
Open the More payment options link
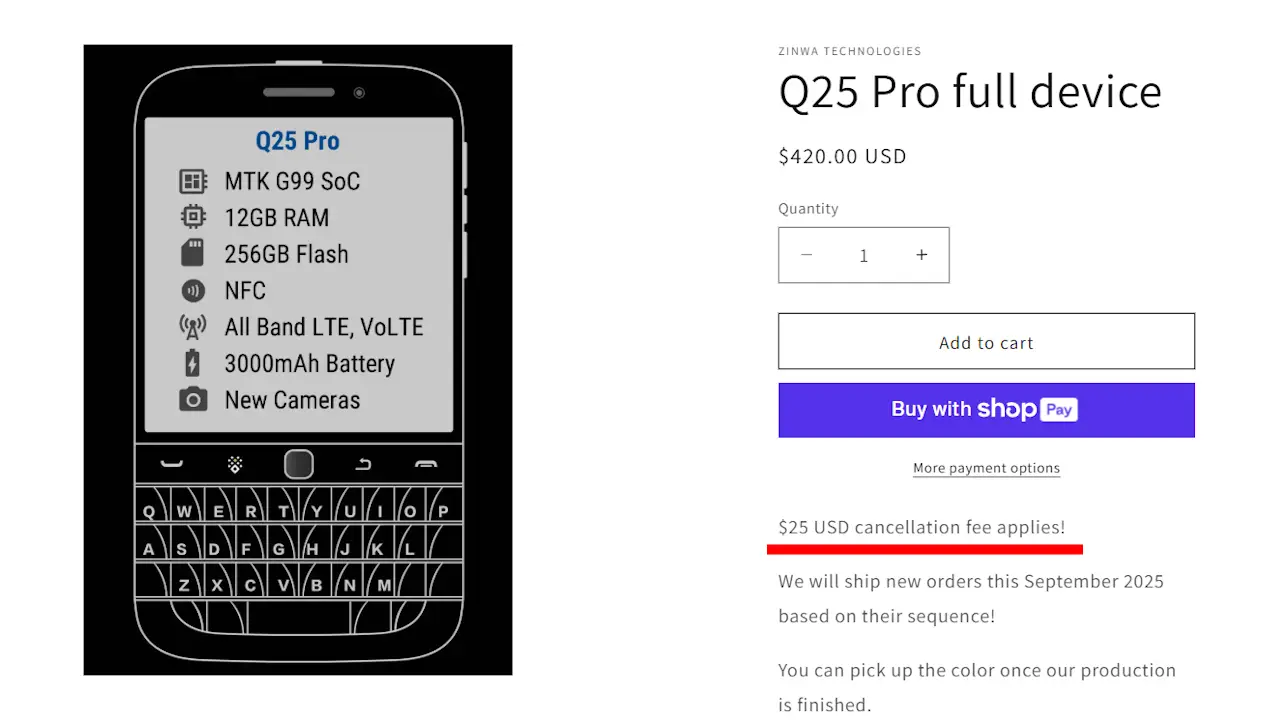click(986, 468)
